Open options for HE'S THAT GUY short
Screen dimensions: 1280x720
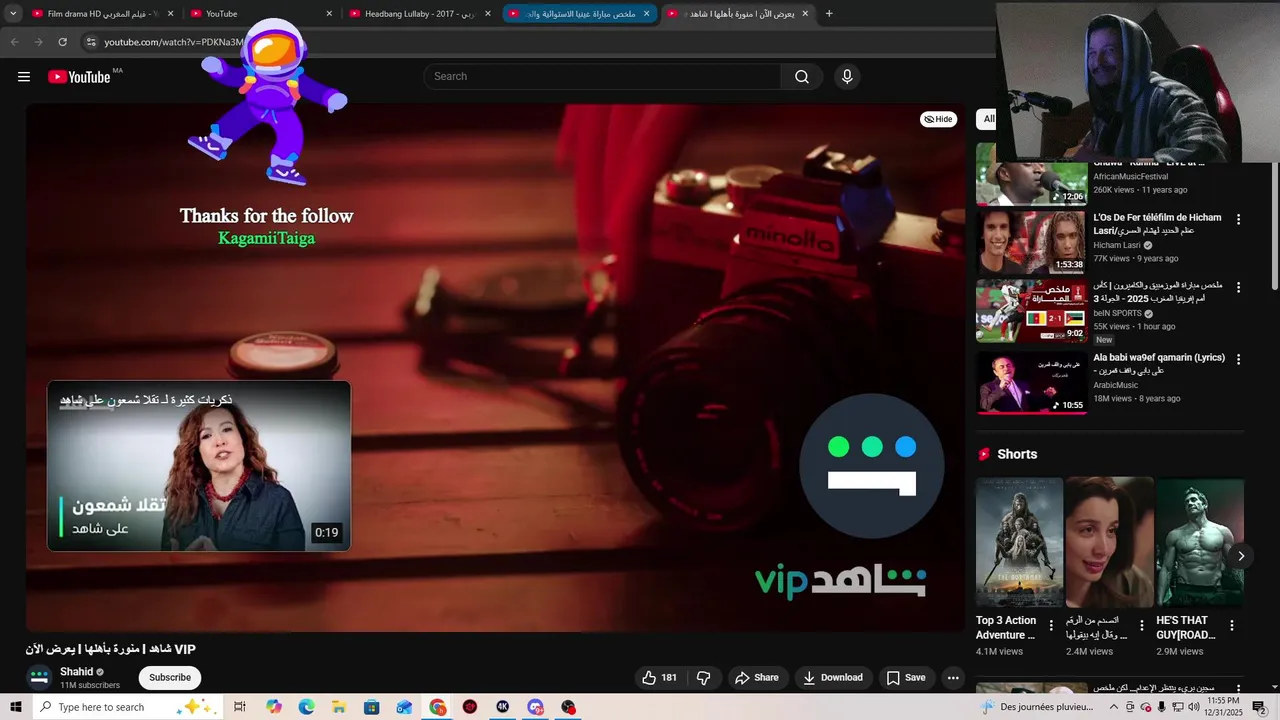[x=1232, y=626]
